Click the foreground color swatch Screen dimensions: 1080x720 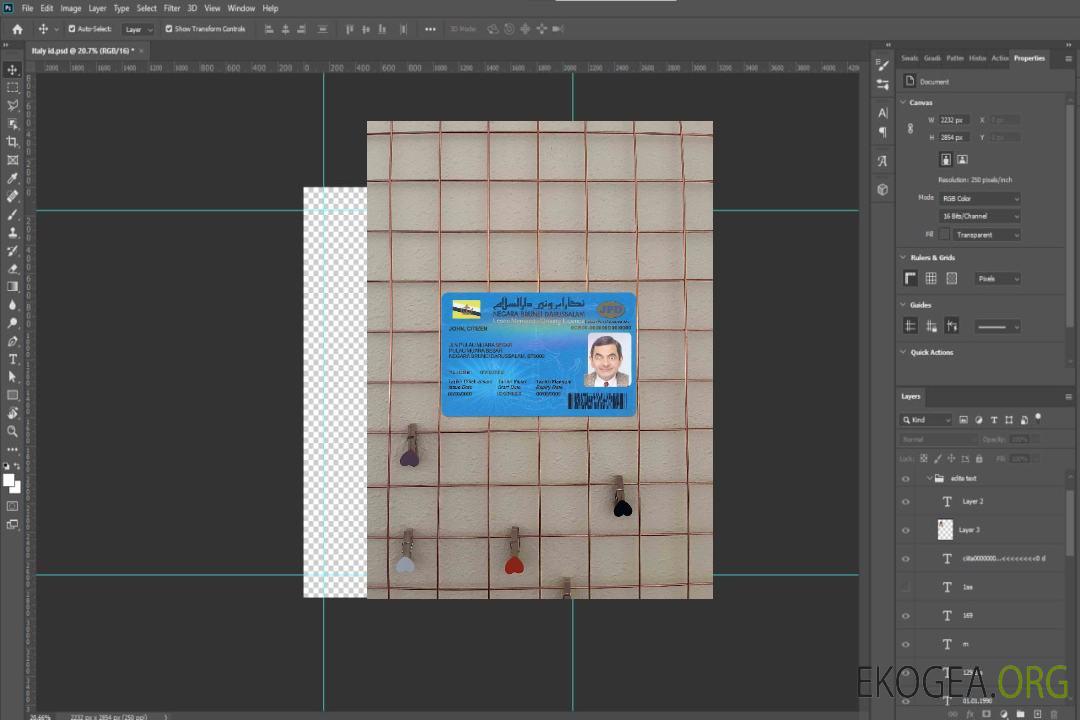coord(9,480)
